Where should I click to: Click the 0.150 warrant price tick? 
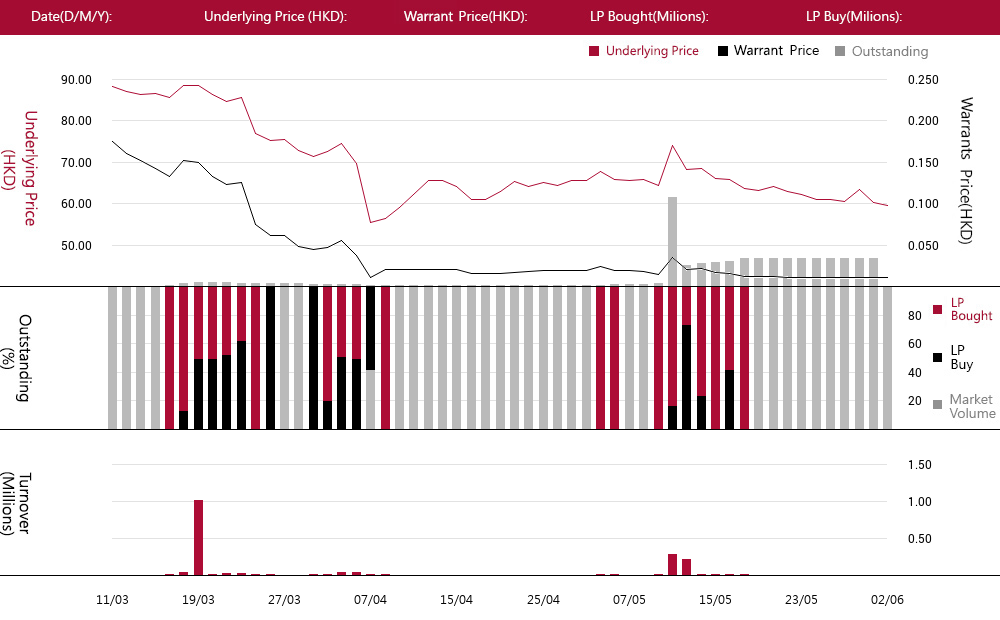[923, 163]
